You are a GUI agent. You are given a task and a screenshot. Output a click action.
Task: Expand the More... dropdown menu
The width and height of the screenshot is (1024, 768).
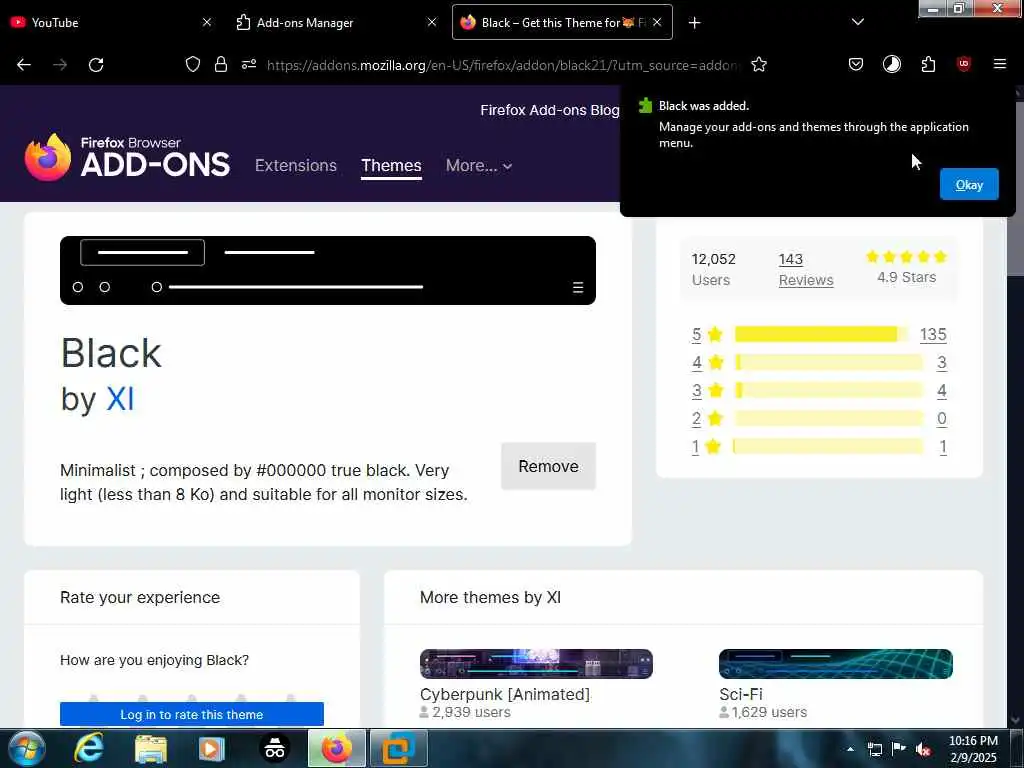(x=479, y=165)
